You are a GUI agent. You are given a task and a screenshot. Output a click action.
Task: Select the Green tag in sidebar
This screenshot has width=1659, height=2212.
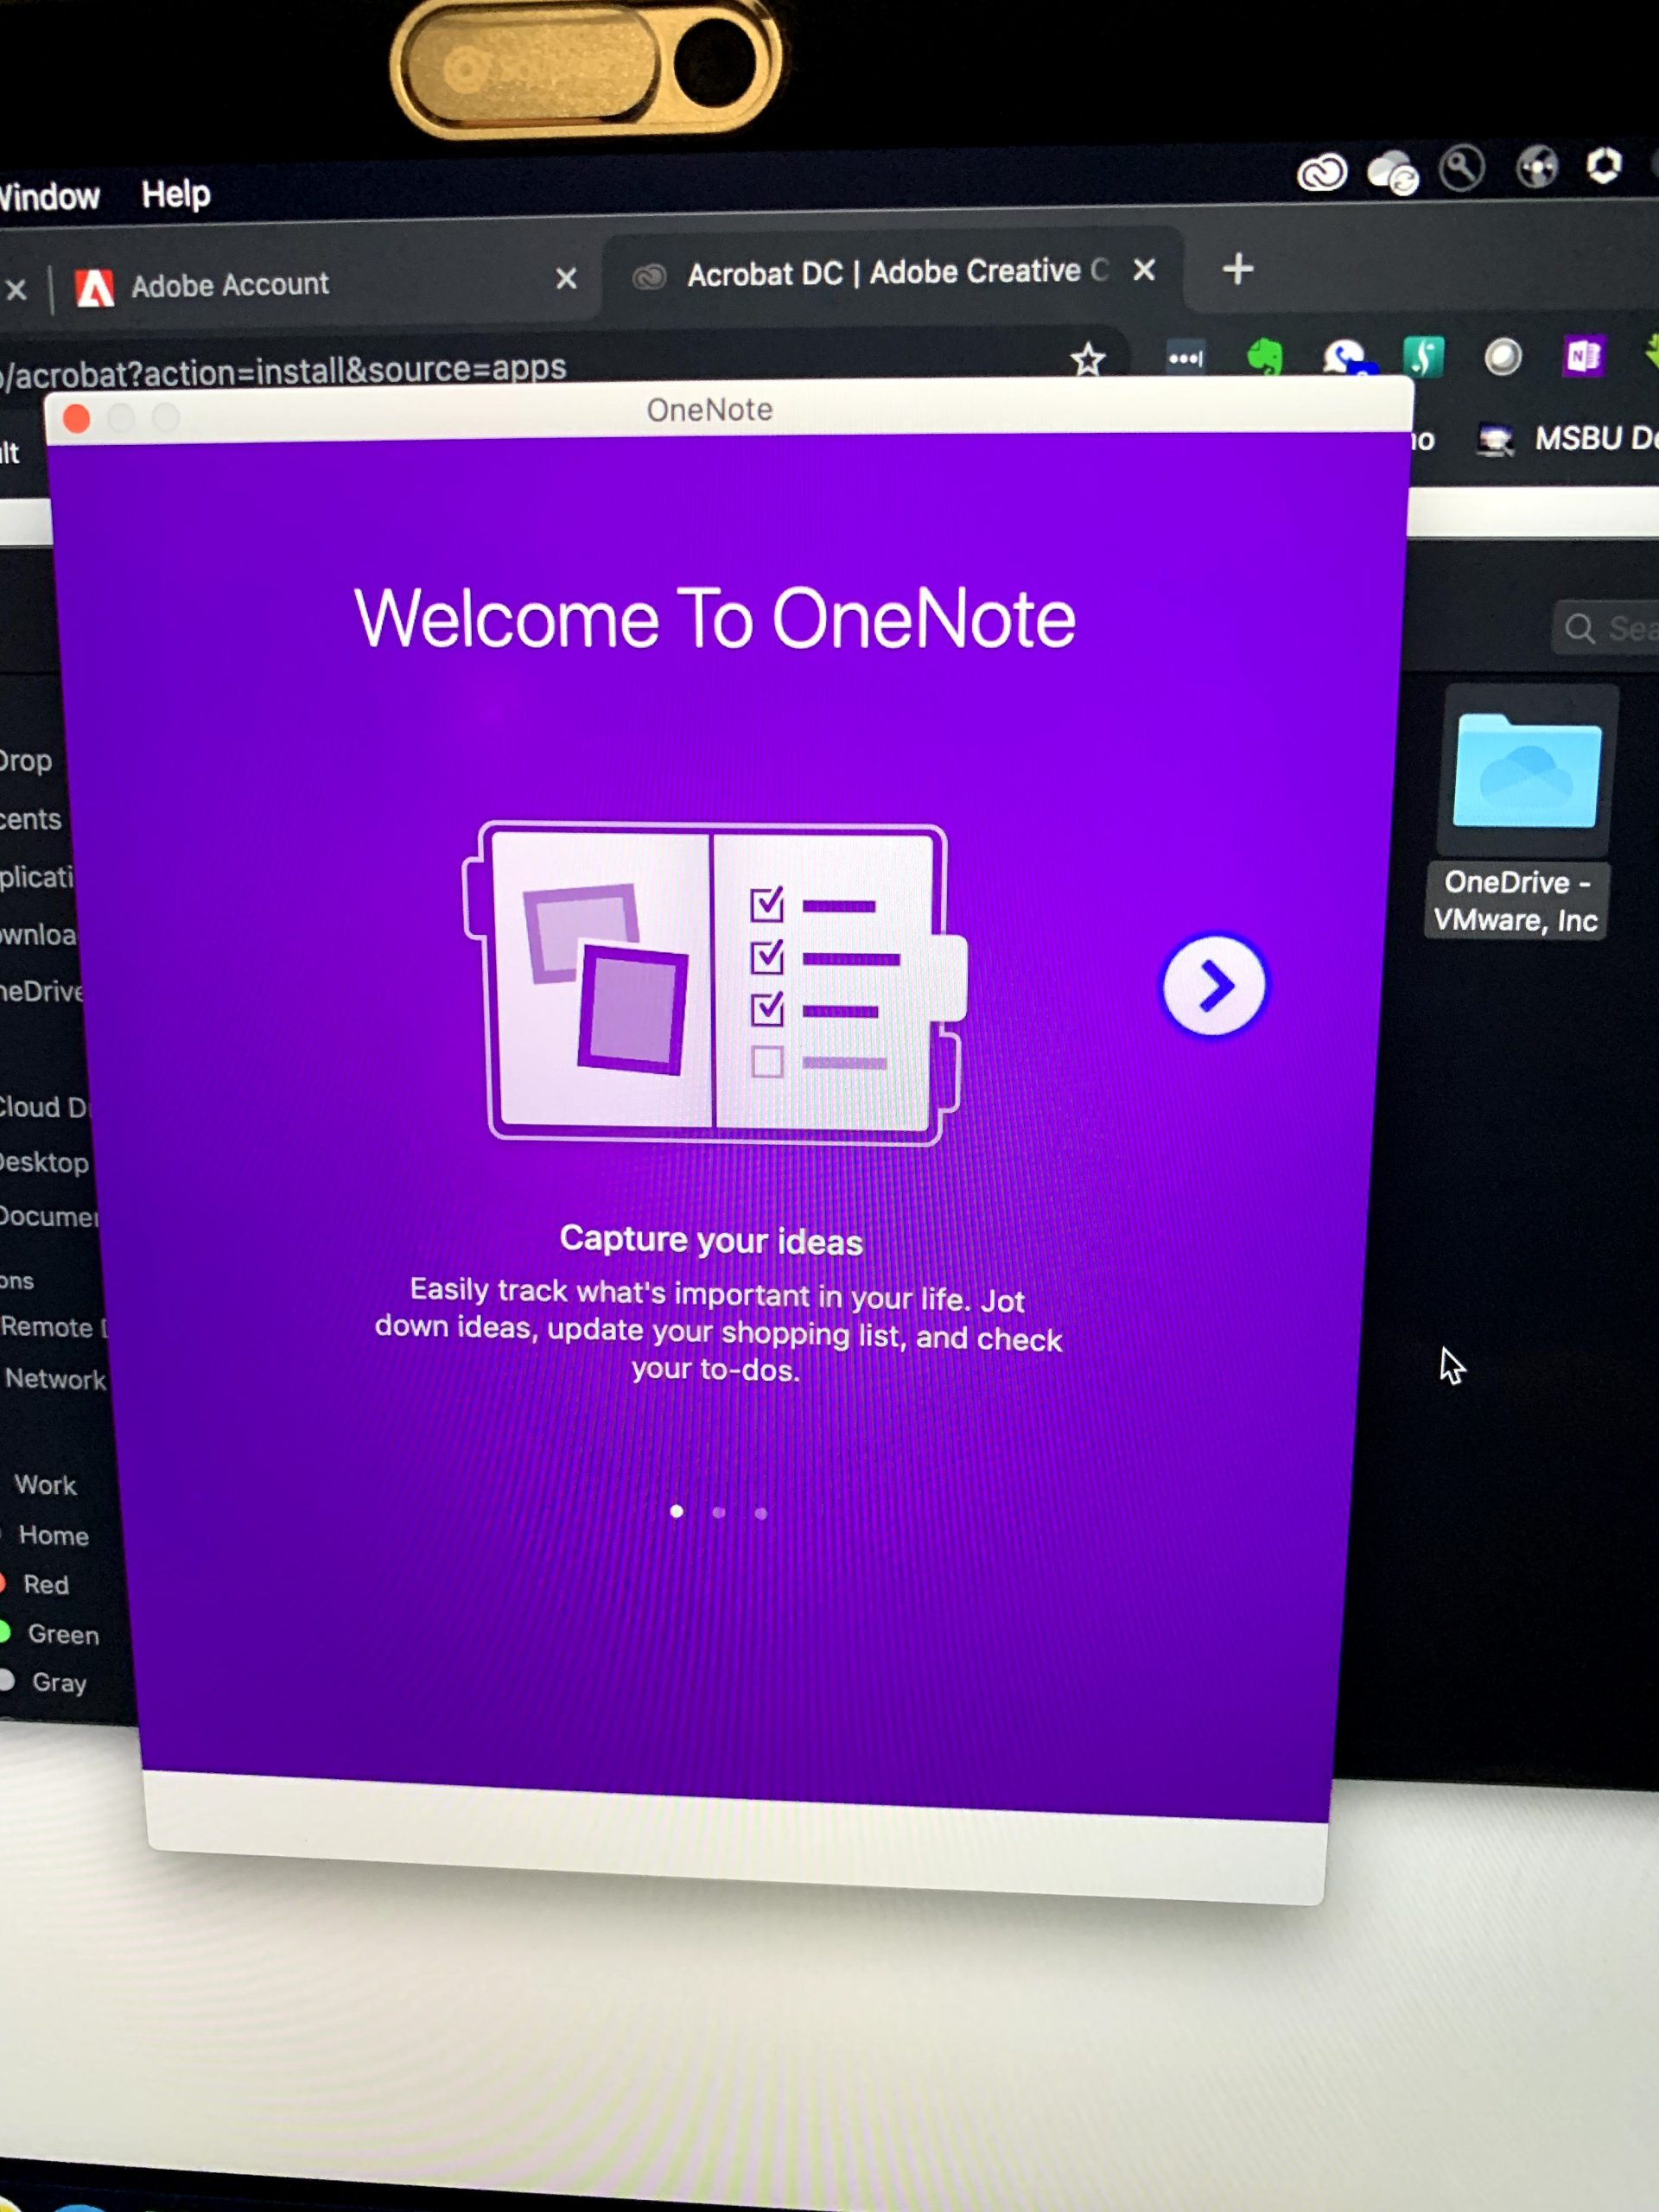click(62, 1634)
